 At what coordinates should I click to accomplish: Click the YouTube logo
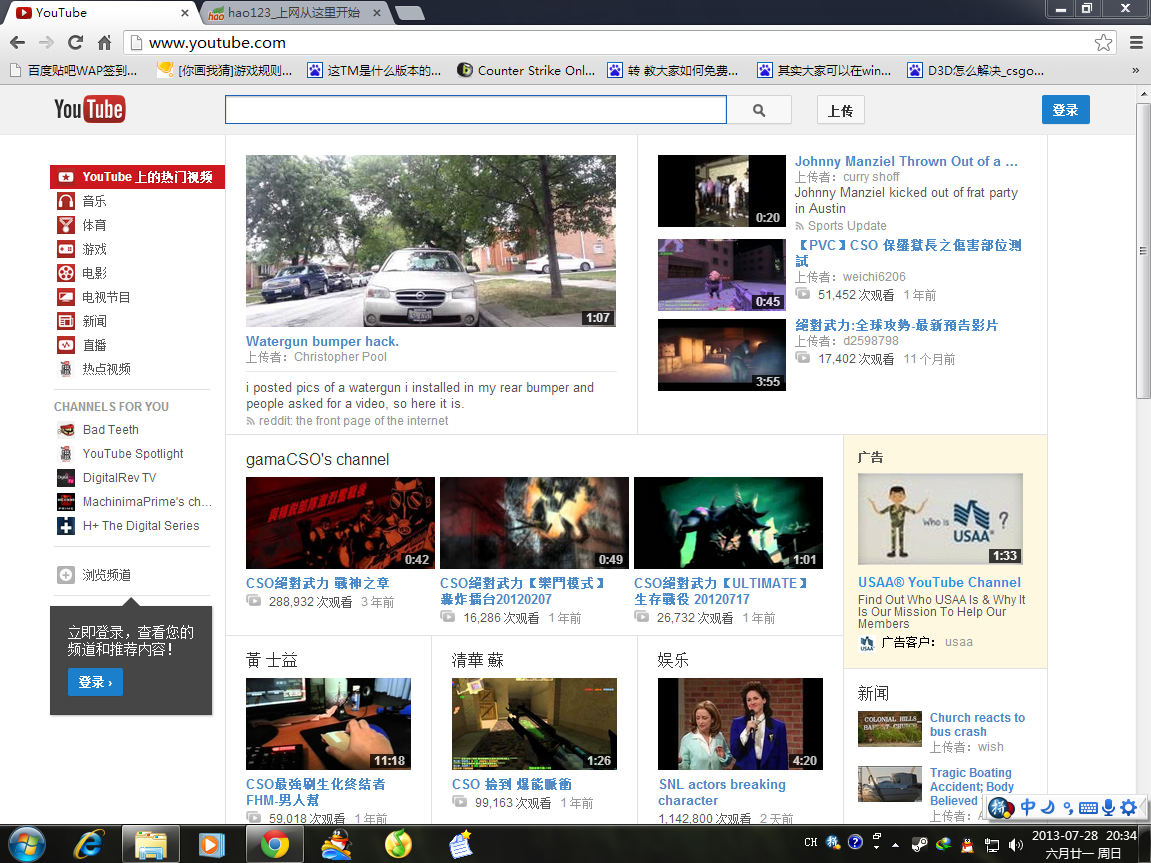point(90,109)
